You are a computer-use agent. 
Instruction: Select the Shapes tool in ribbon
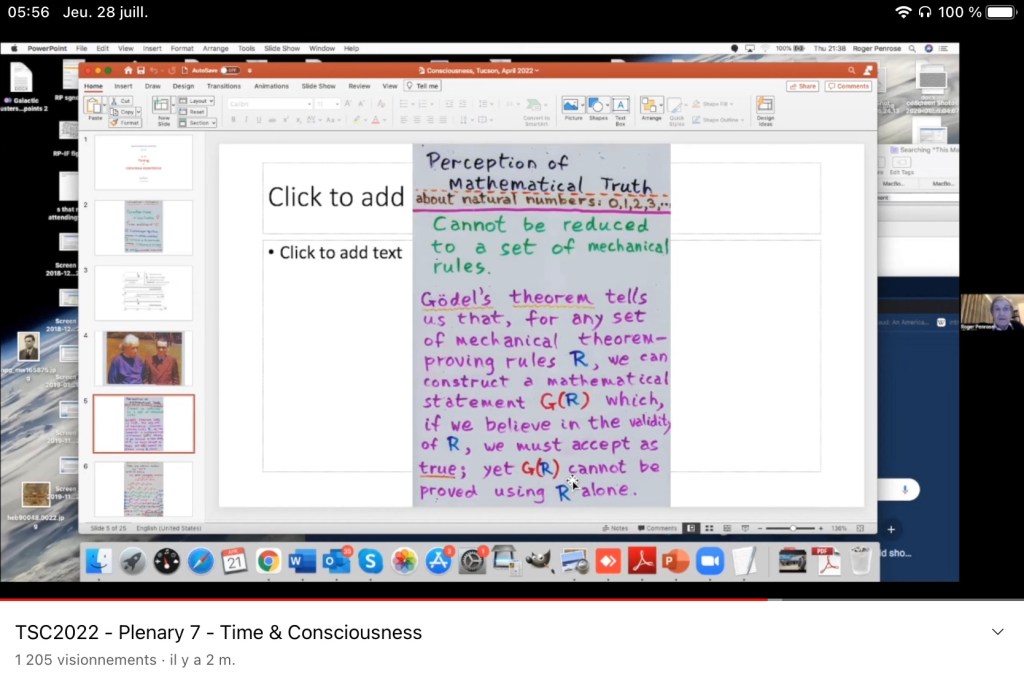[x=598, y=106]
